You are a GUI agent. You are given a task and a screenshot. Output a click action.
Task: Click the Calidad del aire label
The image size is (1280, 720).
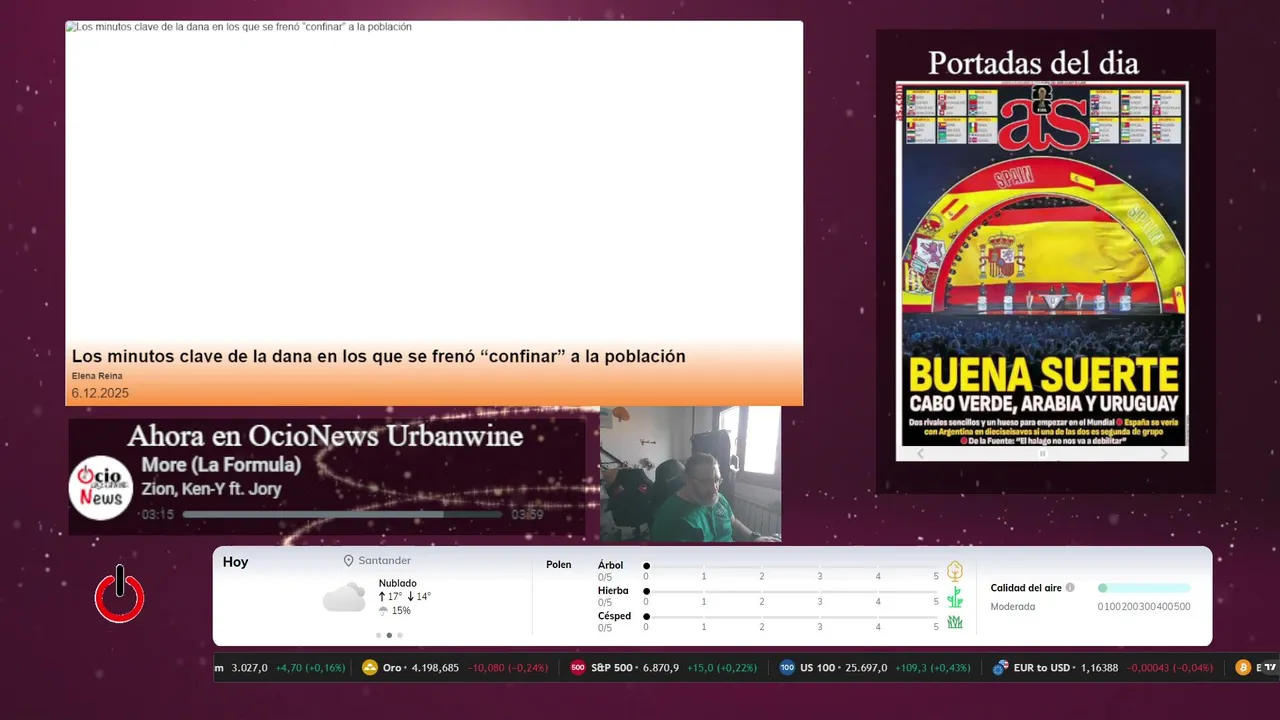[x=1026, y=588]
